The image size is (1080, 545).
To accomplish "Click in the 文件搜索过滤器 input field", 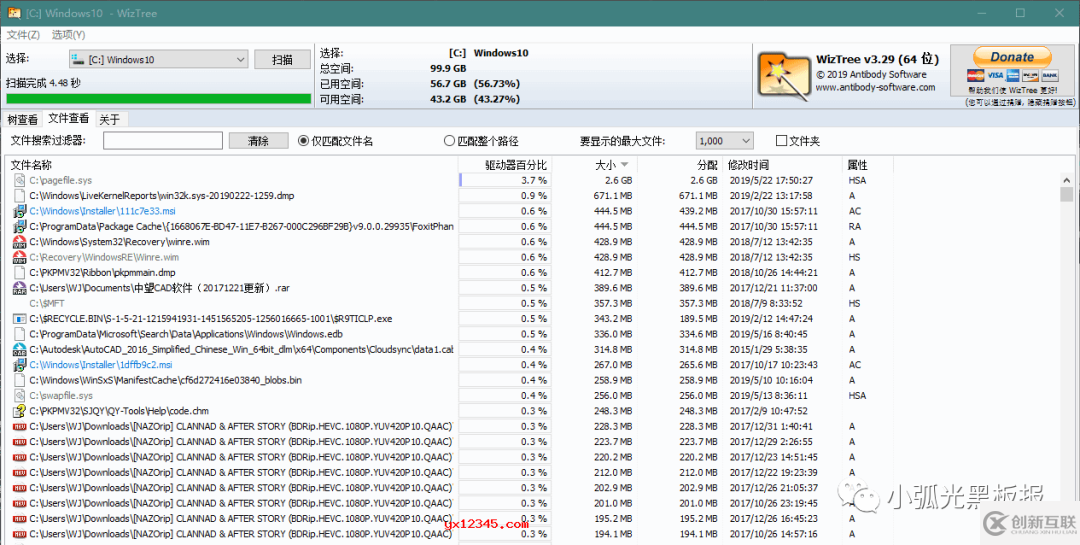I will pyautogui.click(x=163, y=141).
